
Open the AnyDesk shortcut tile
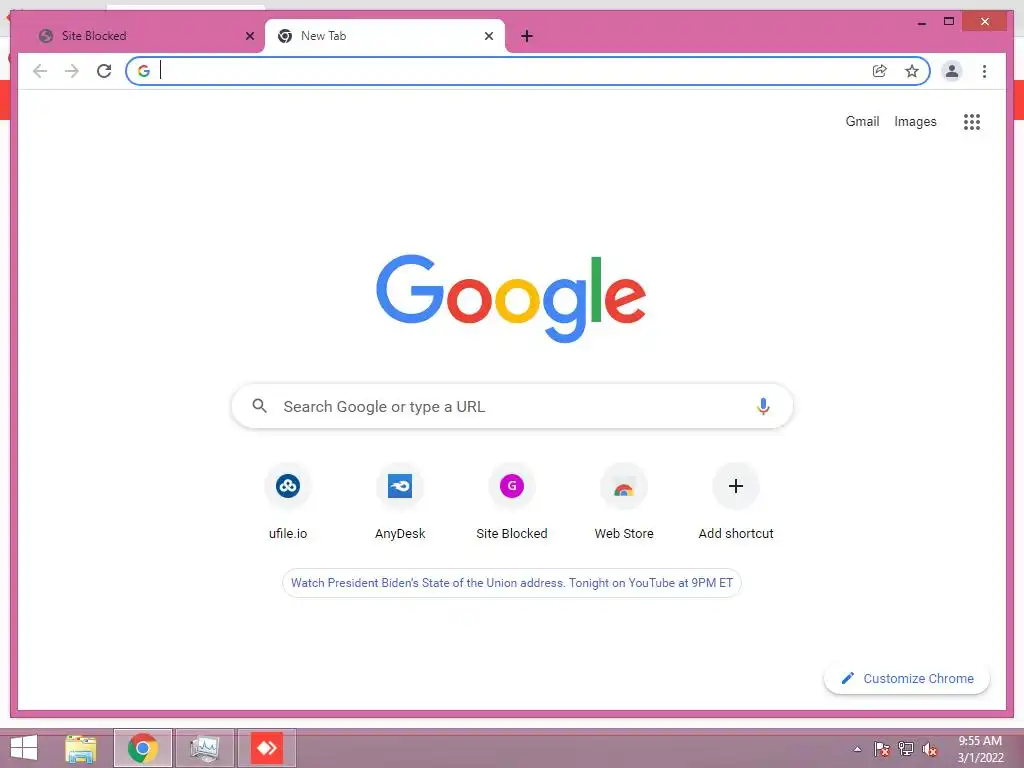click(x=400, y=502)
